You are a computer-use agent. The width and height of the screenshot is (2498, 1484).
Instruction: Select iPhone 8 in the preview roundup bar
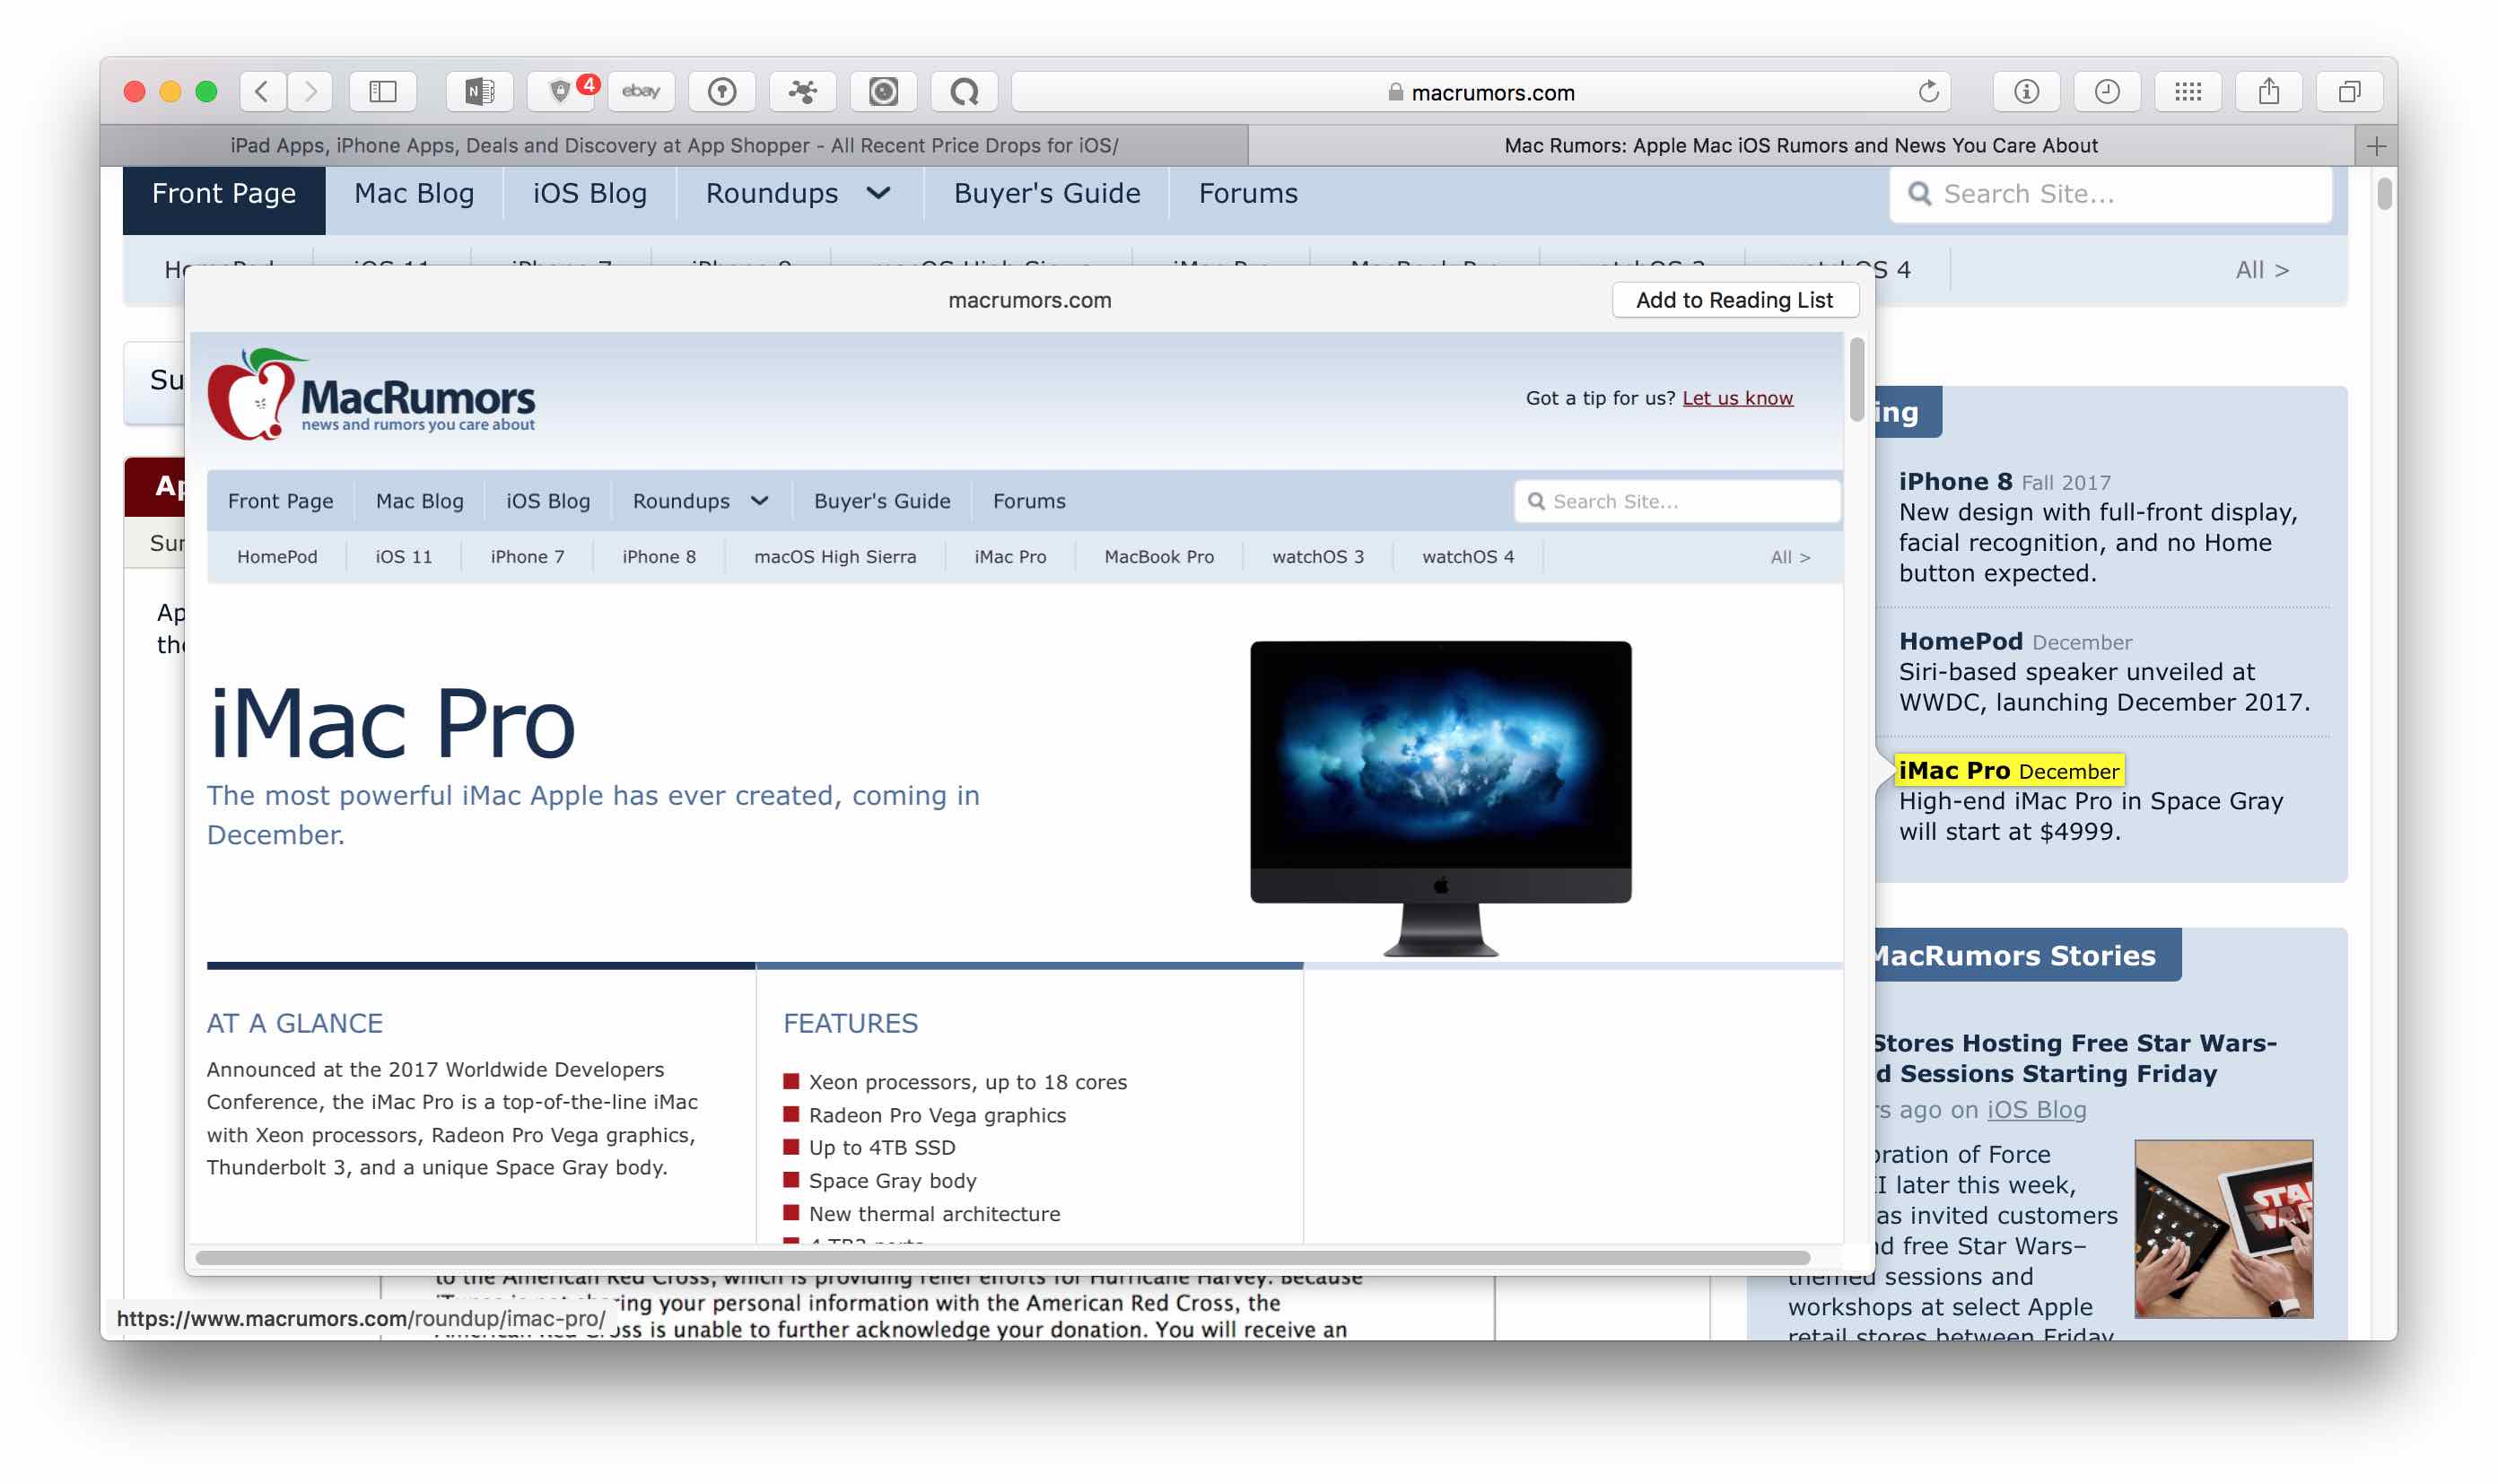tap(659, 557)
